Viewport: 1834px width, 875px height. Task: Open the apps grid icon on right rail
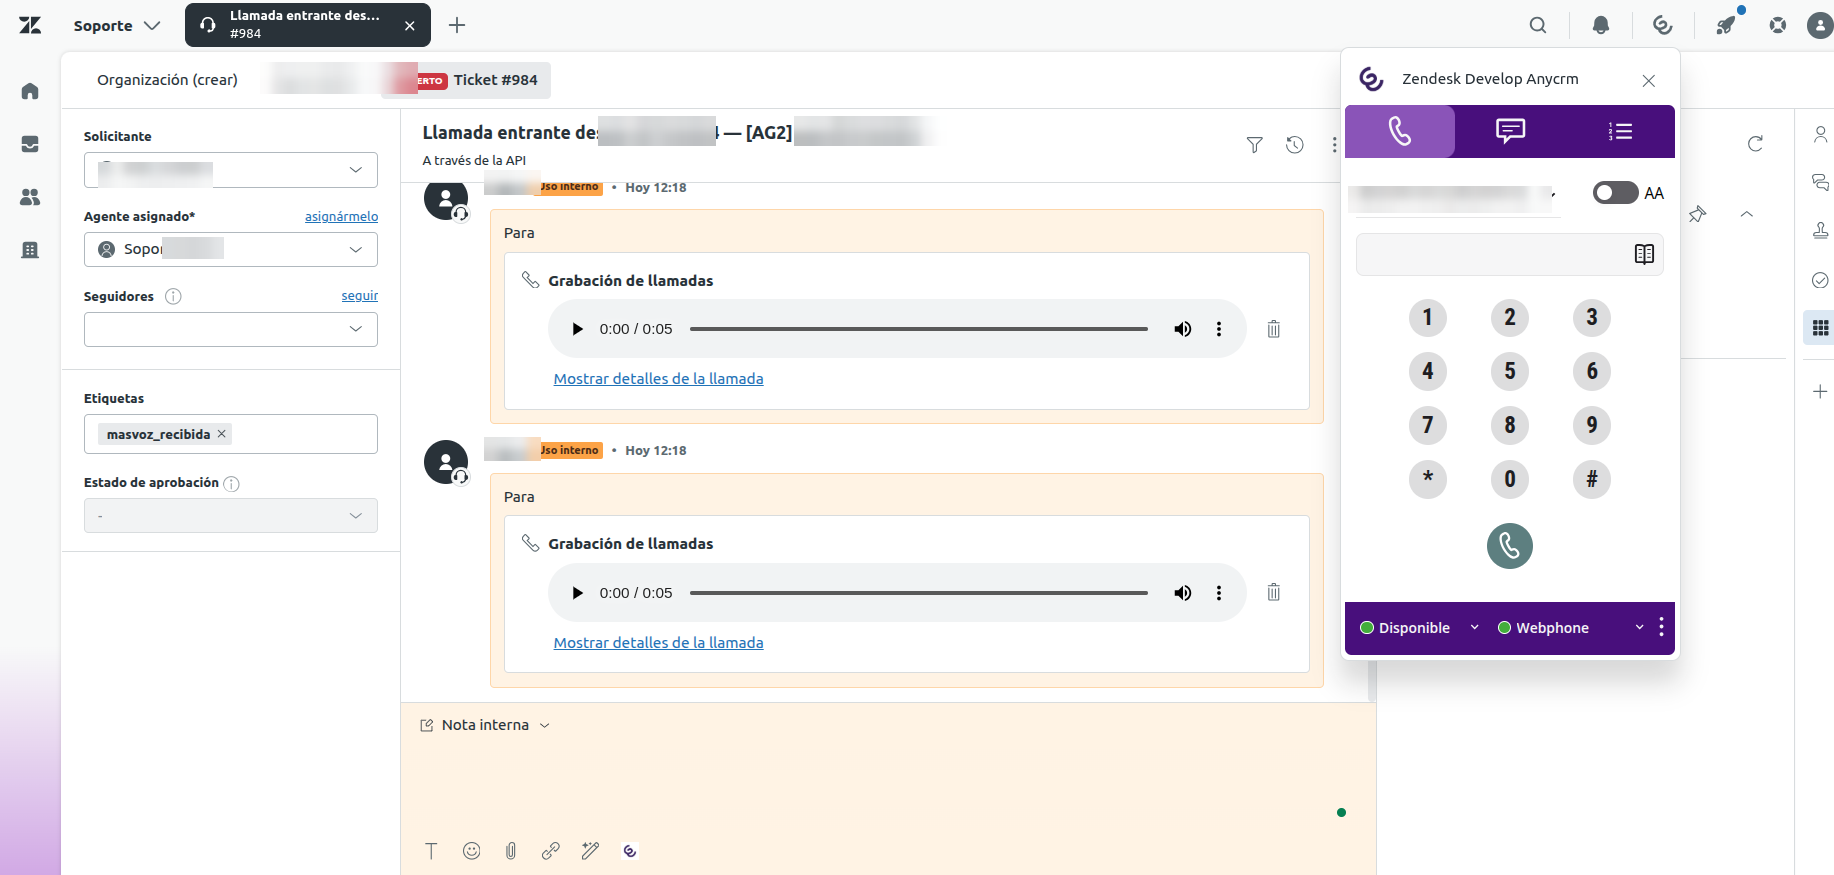pyautogui.click(x=1820, y=327)
